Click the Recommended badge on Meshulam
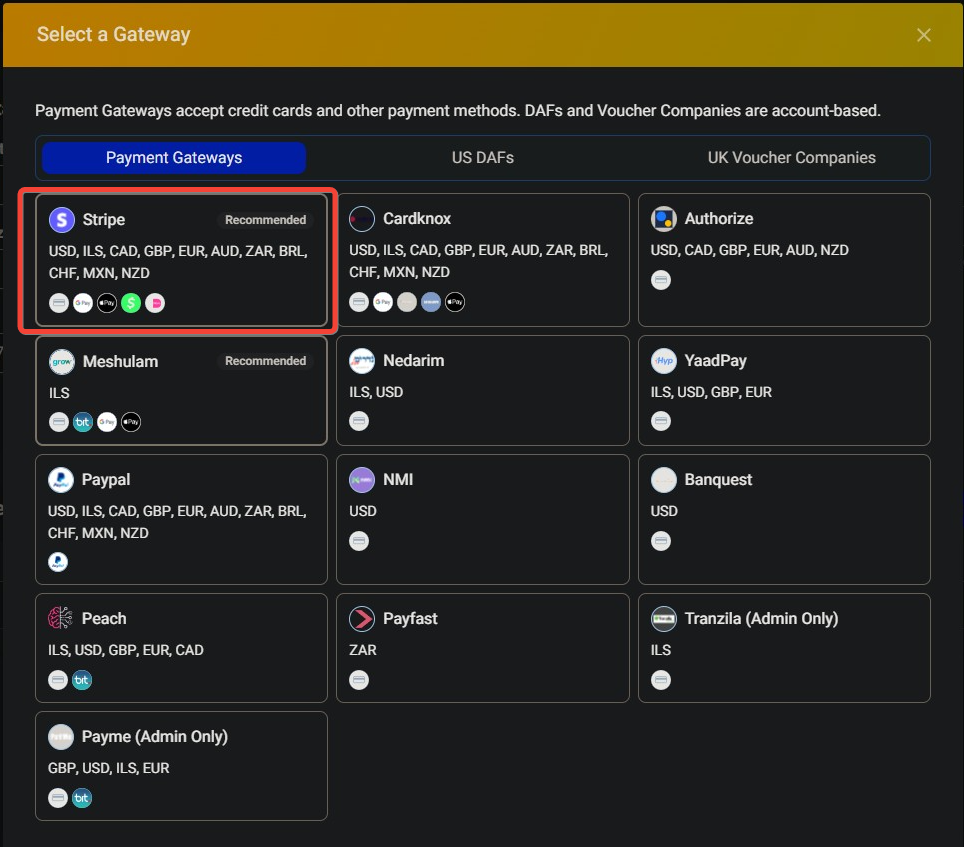Screen dimensions: 964x847 [x=265, y=361]
